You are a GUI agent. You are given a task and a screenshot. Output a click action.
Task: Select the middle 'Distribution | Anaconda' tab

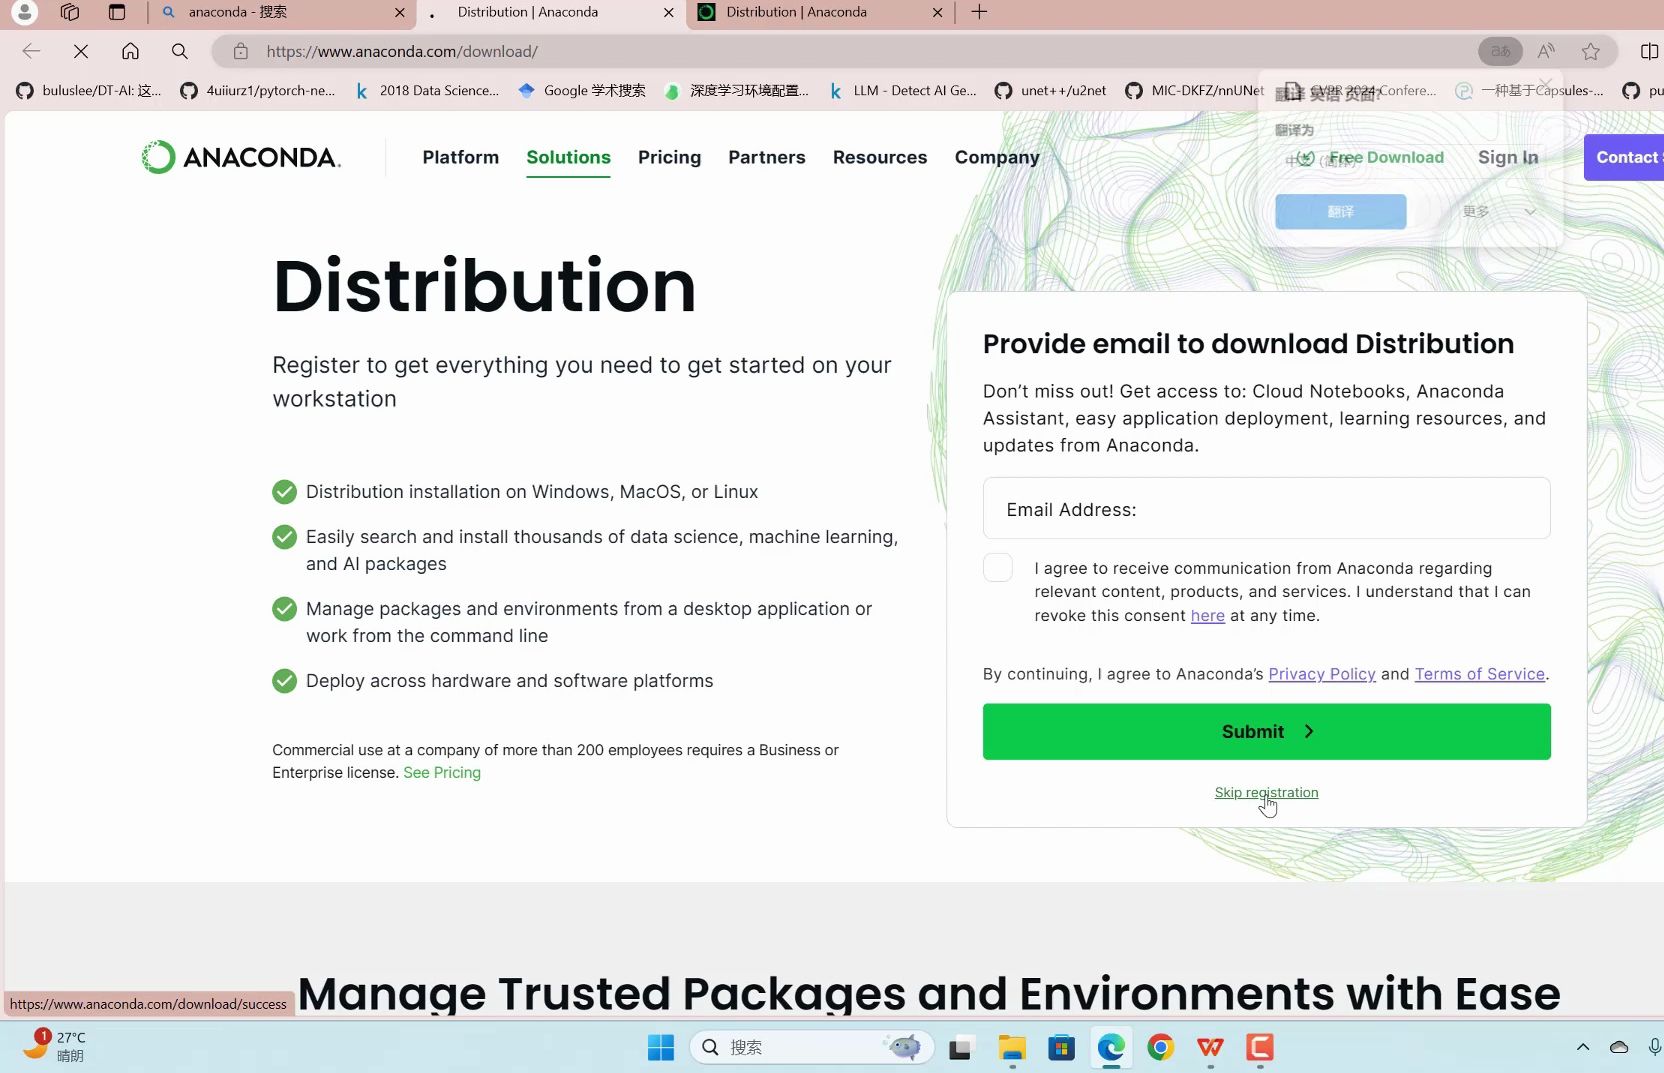(552, 12)
